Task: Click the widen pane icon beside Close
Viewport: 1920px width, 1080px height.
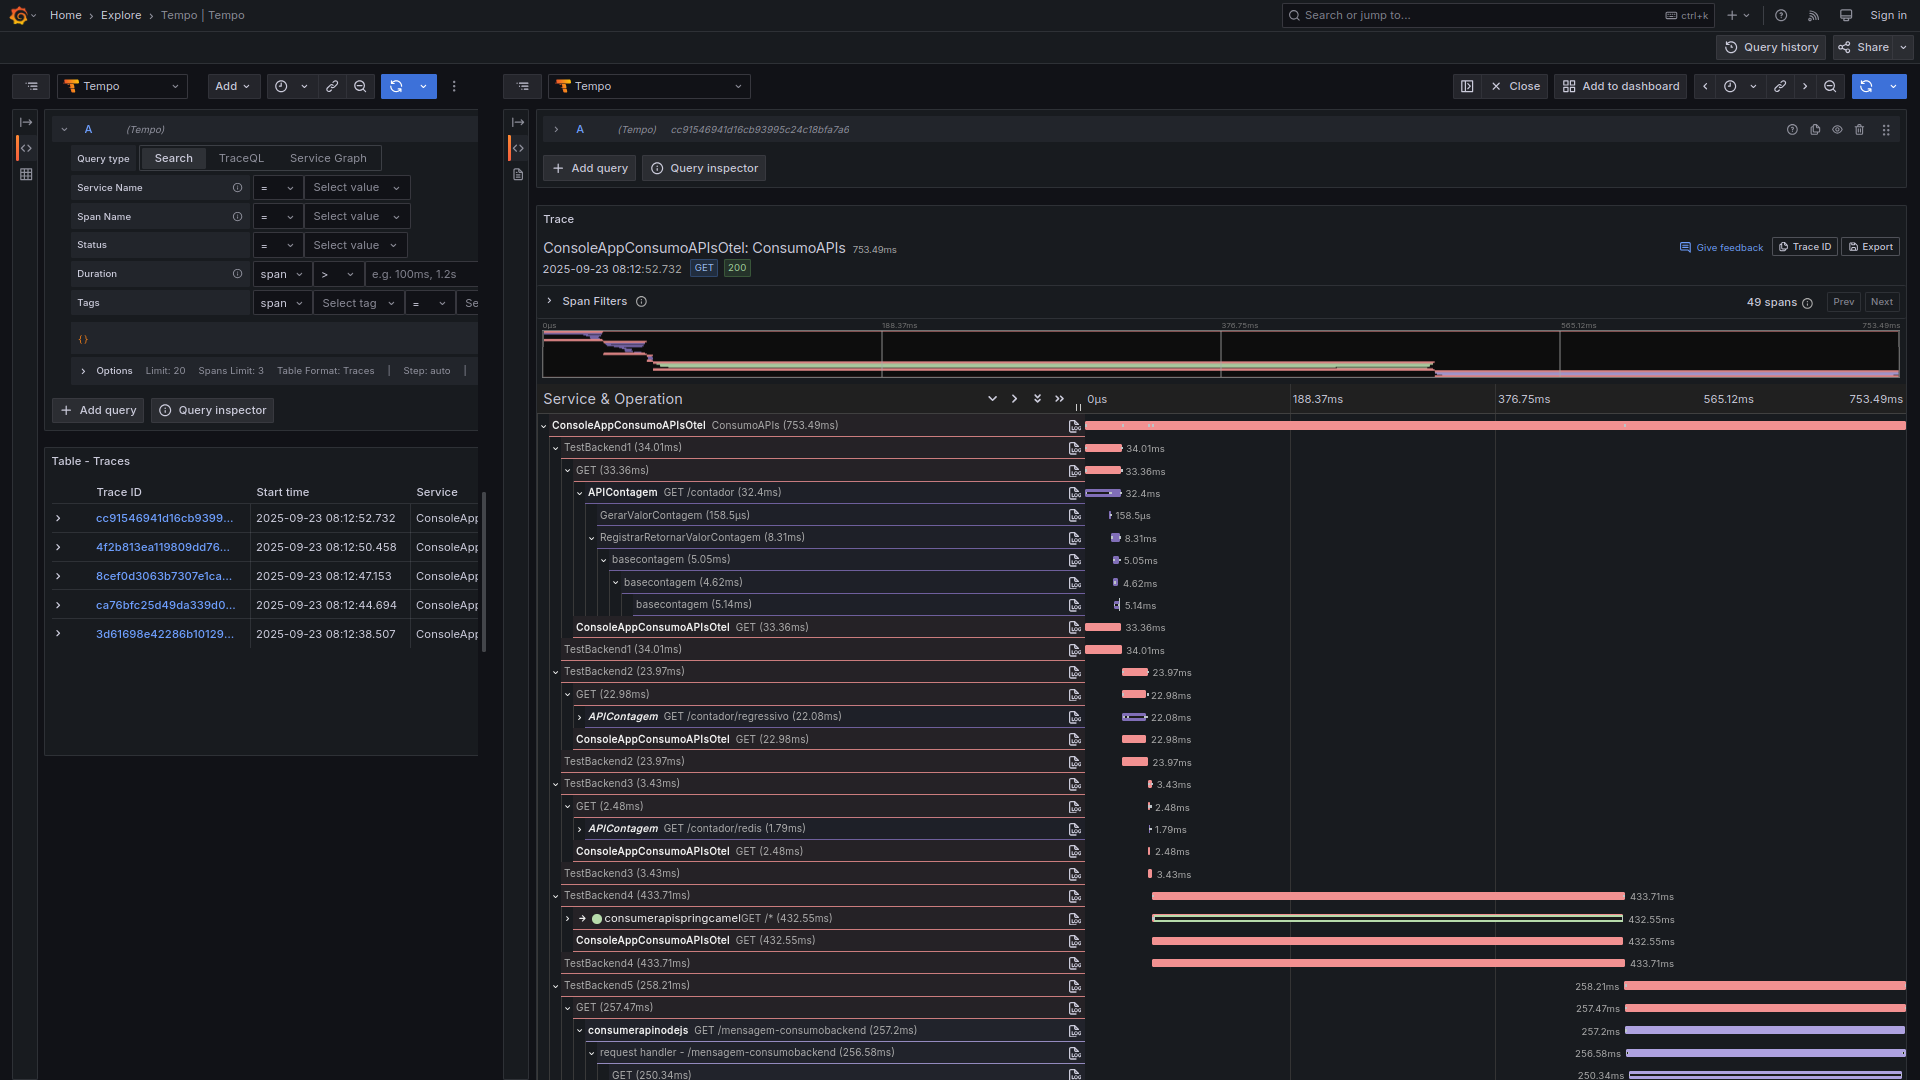Action: coord(1467,87)
